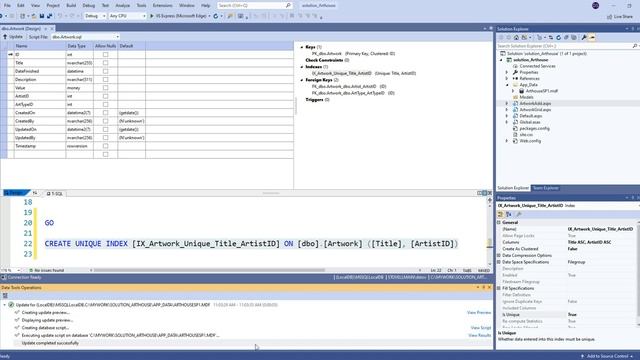The image size is (640, 360).
Task: Toggle Allow Nulls for the CreatedOn column
Action: tap(105, 113)
